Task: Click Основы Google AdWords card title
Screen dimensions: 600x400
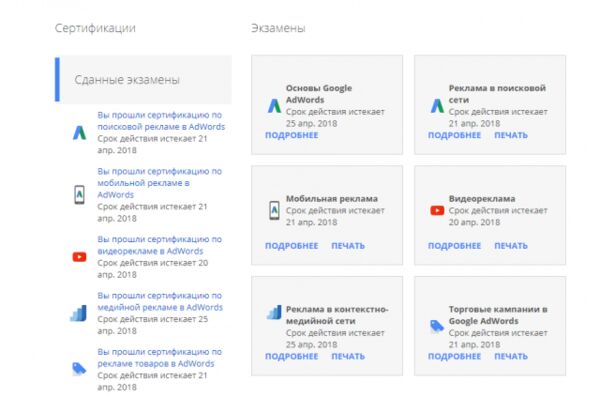Action: [319, 94]
